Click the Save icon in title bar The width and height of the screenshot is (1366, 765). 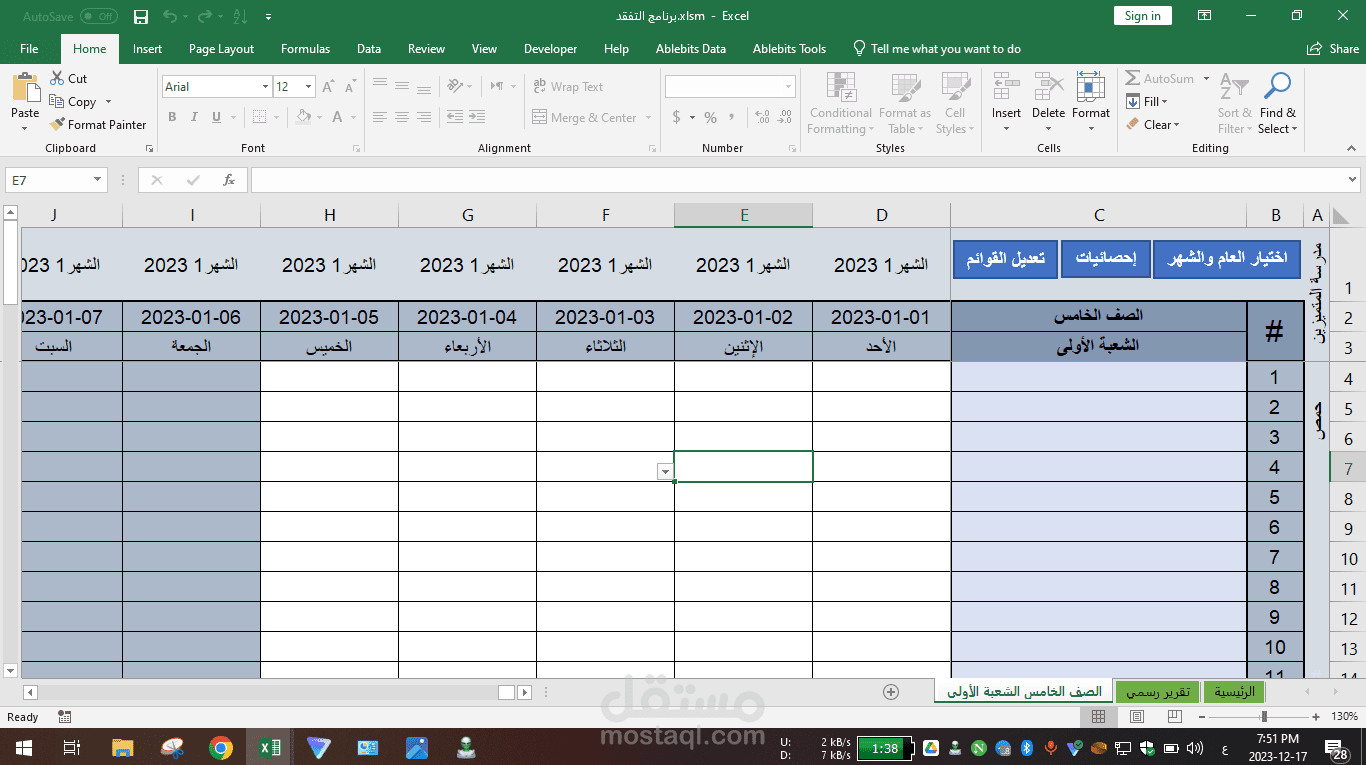[x=141, y=16]
